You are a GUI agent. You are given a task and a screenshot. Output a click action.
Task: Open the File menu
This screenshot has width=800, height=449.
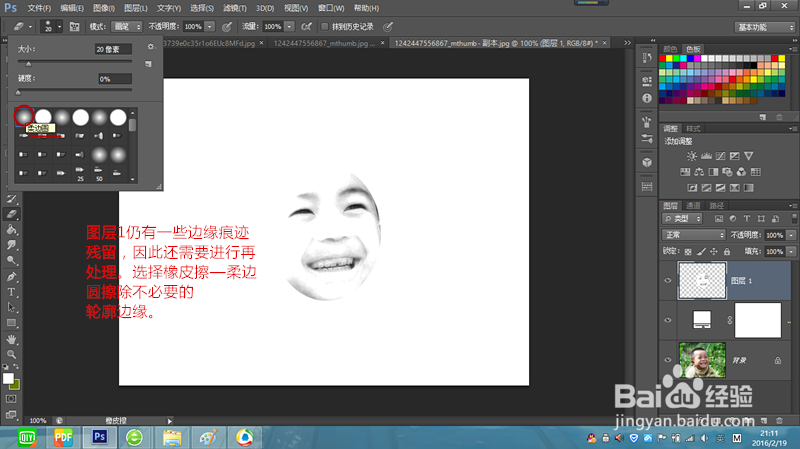pyautogui.click(x=39, y=8)
